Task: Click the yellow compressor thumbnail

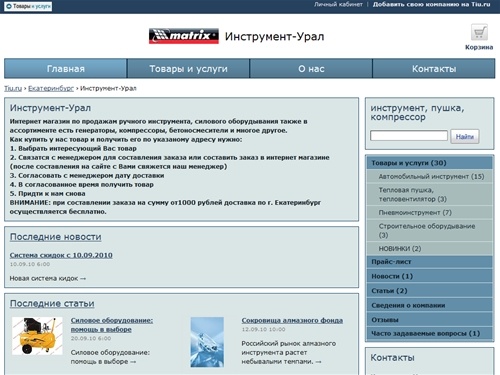Action: tap(37, 336)
